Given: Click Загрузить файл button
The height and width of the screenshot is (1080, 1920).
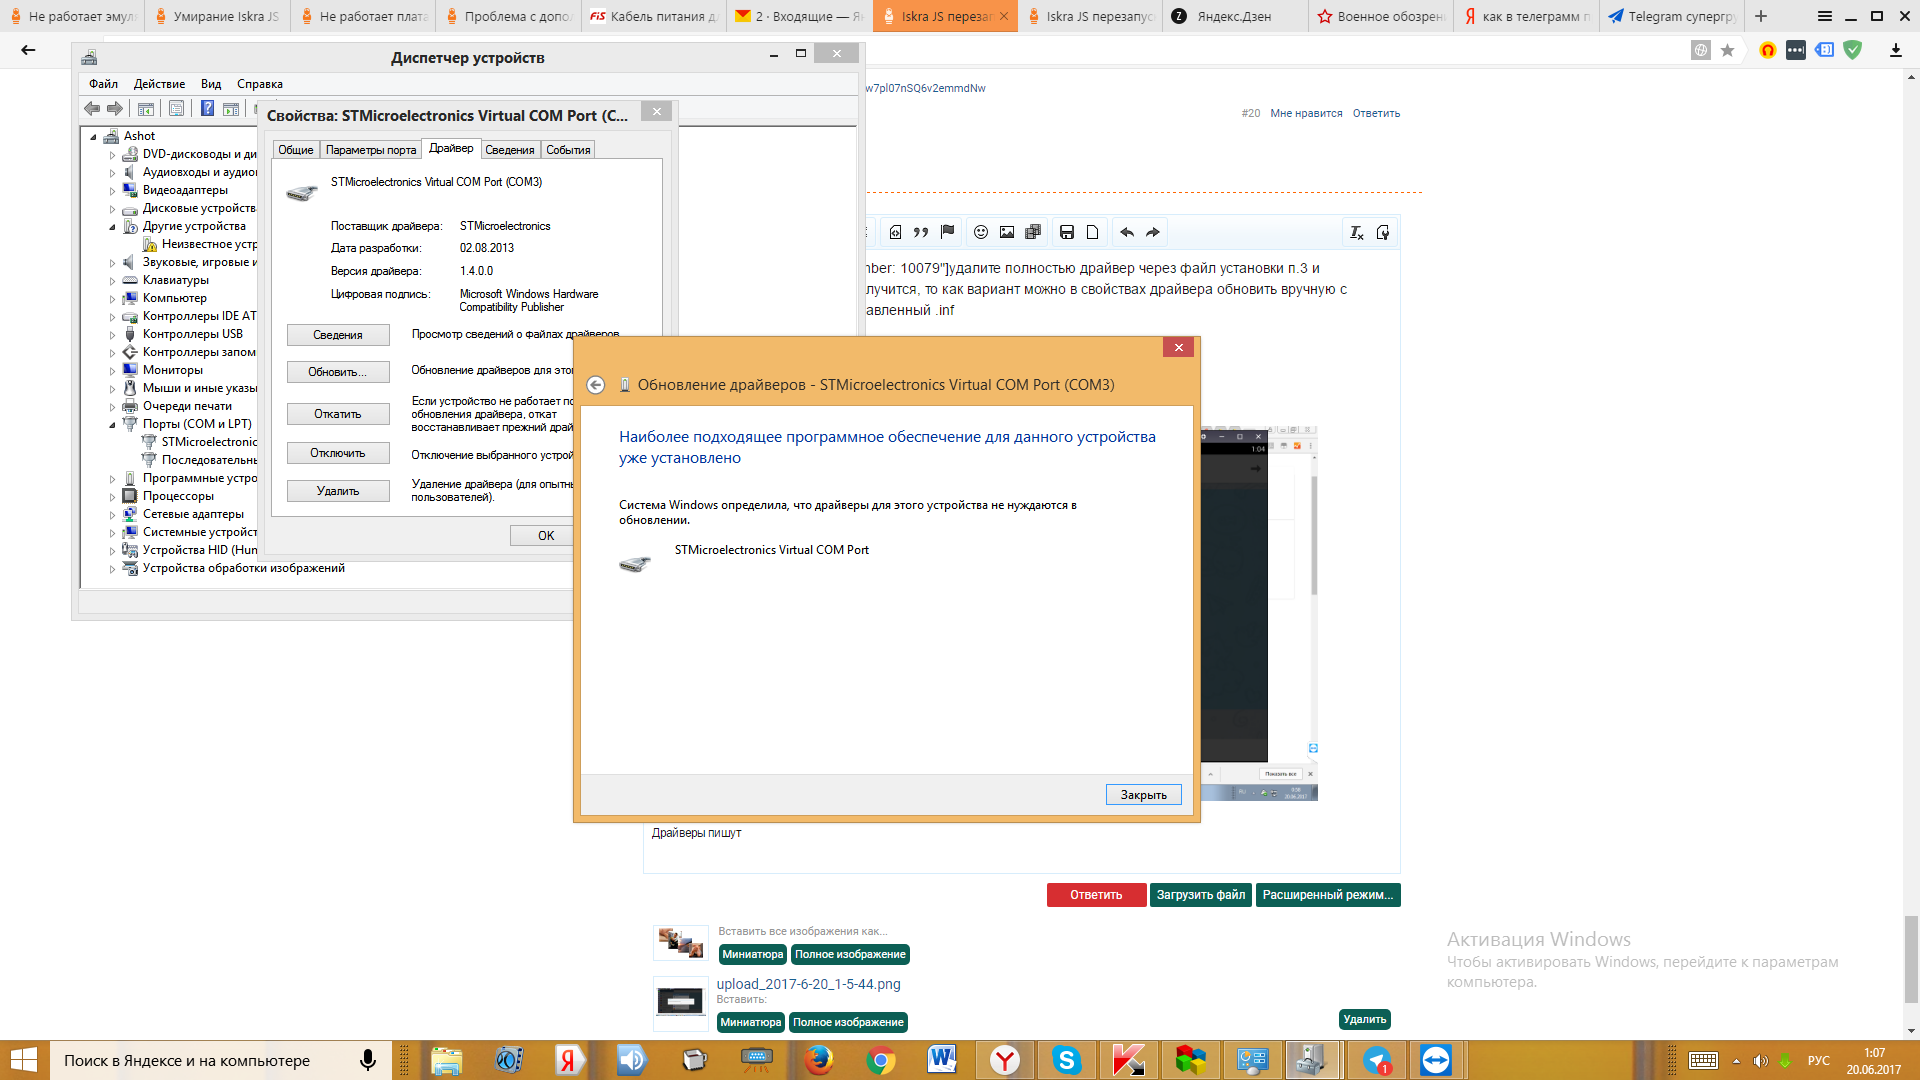Looking at the screenshot, I should (x=1201, y=895).
